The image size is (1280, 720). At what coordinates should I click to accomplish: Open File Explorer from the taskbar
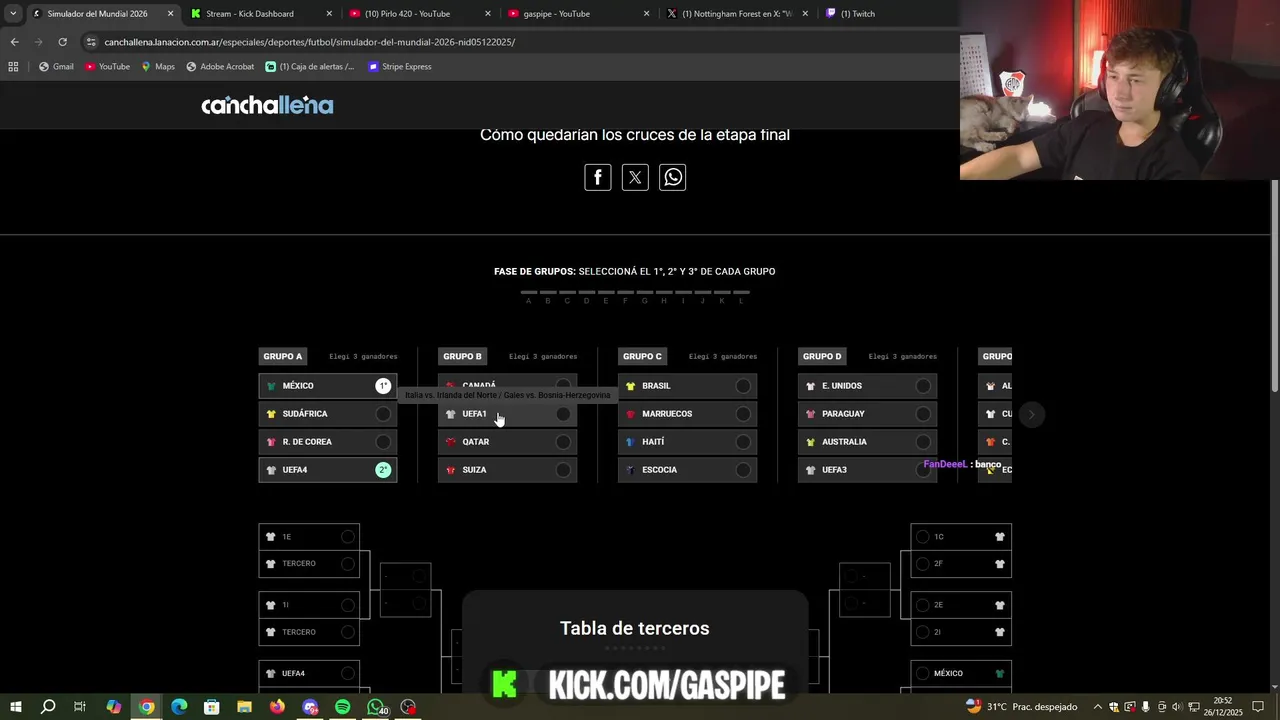pos(244,707)
